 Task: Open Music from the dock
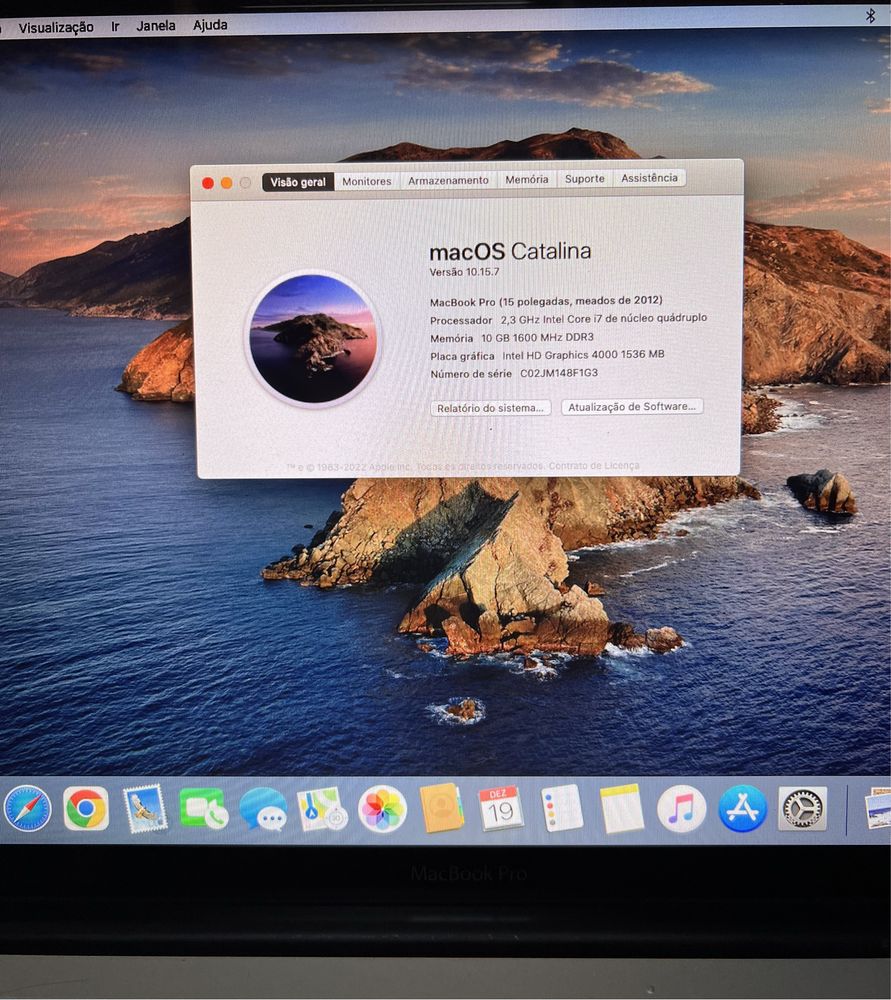(x=681, y=809)
